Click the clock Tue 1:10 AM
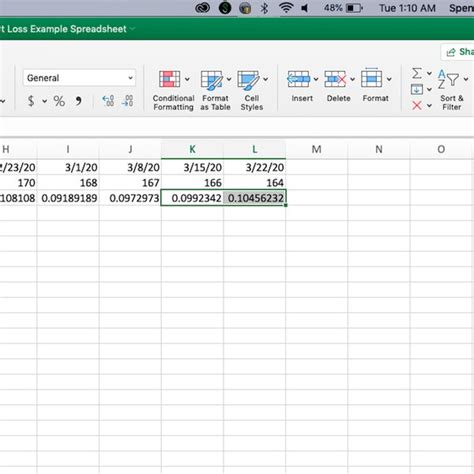The image size is (474, 474). [x=407, y=8]
